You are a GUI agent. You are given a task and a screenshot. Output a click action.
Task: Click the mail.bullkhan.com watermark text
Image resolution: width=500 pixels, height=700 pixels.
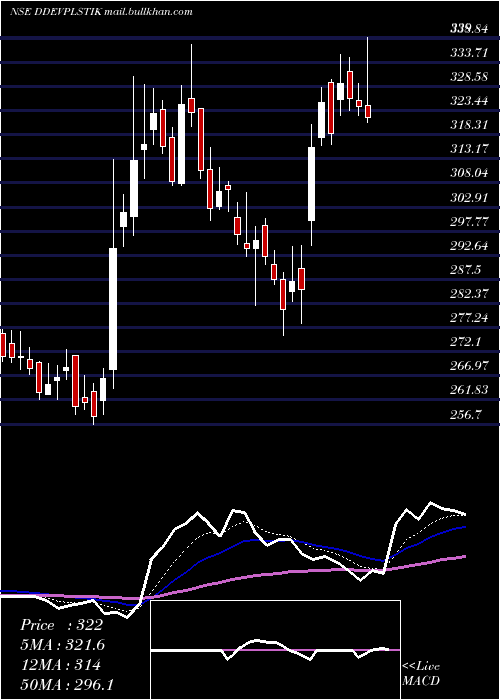pos(148,12)
